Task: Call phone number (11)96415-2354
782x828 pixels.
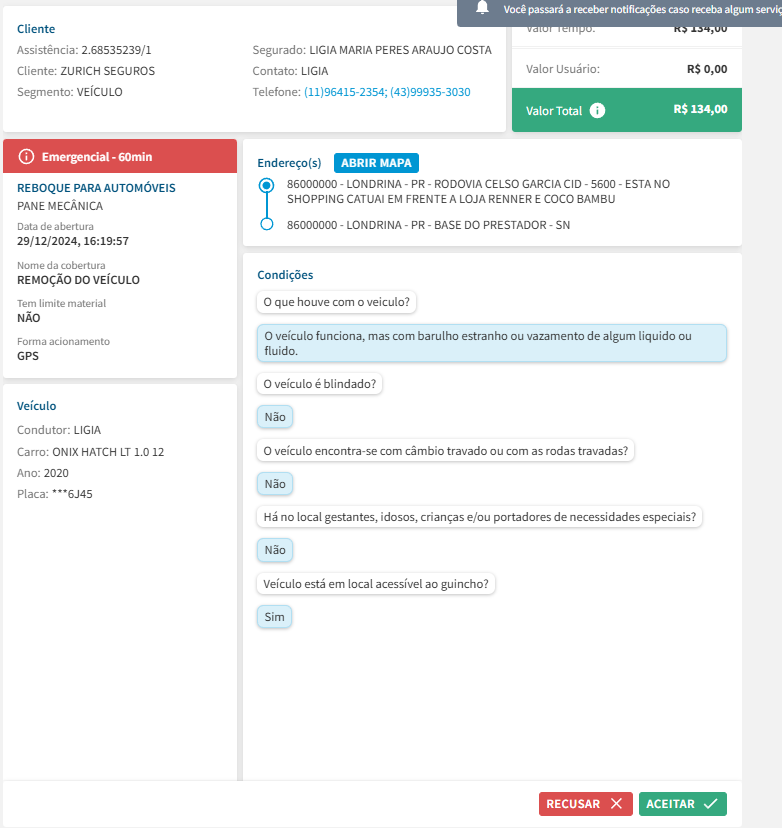Action: click(x=344, y=92)
